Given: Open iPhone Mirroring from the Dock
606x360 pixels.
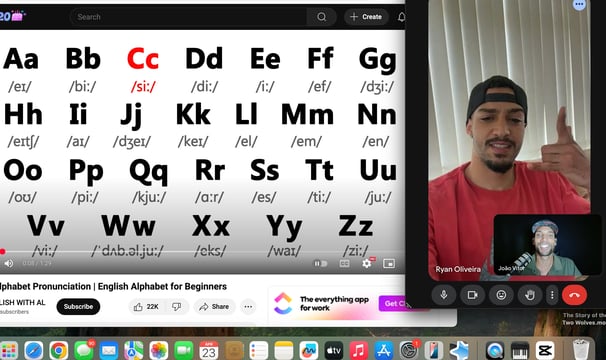Looking at the screenshot, I should (433, 351).
